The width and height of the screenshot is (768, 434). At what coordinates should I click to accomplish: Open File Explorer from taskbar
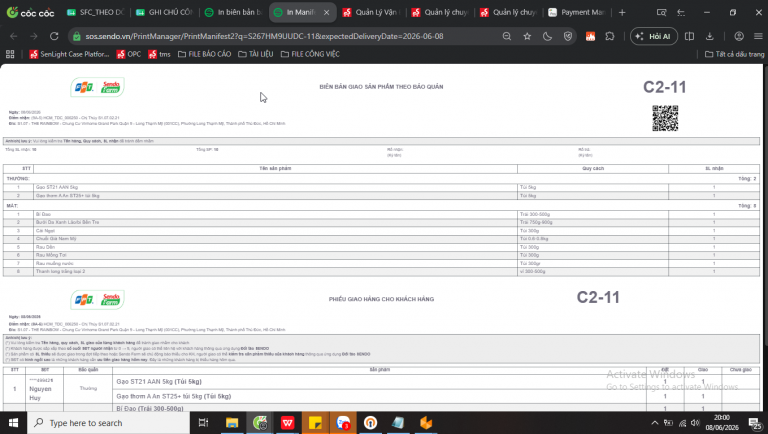tap(232, 423)
